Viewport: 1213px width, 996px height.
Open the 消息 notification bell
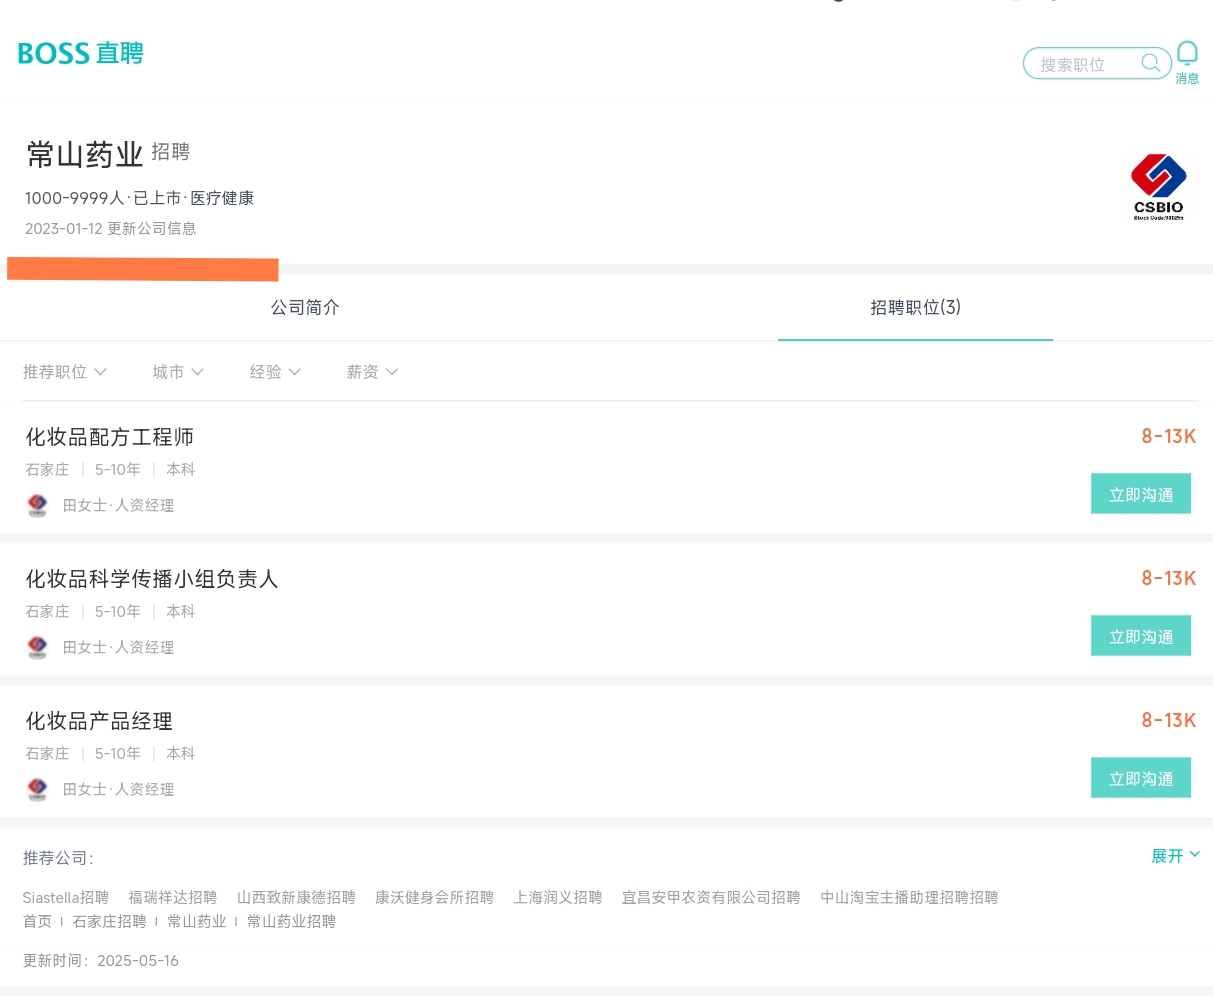[1187, 54]
